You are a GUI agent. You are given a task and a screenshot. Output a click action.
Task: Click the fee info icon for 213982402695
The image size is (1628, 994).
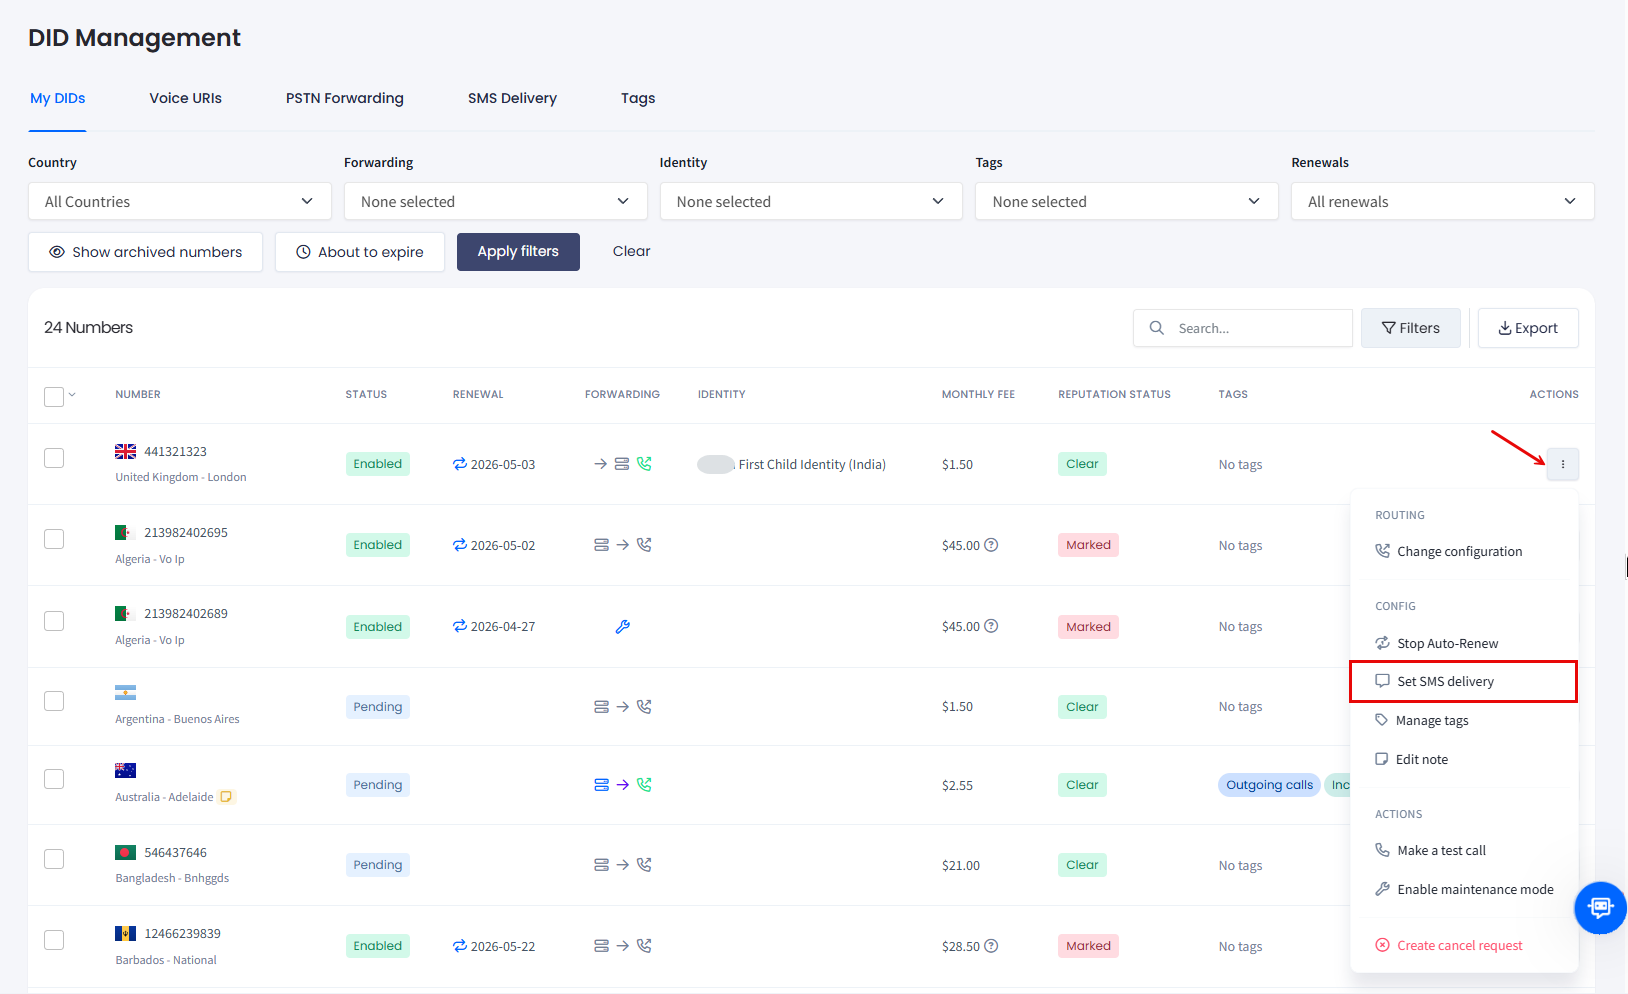point(991,545)
